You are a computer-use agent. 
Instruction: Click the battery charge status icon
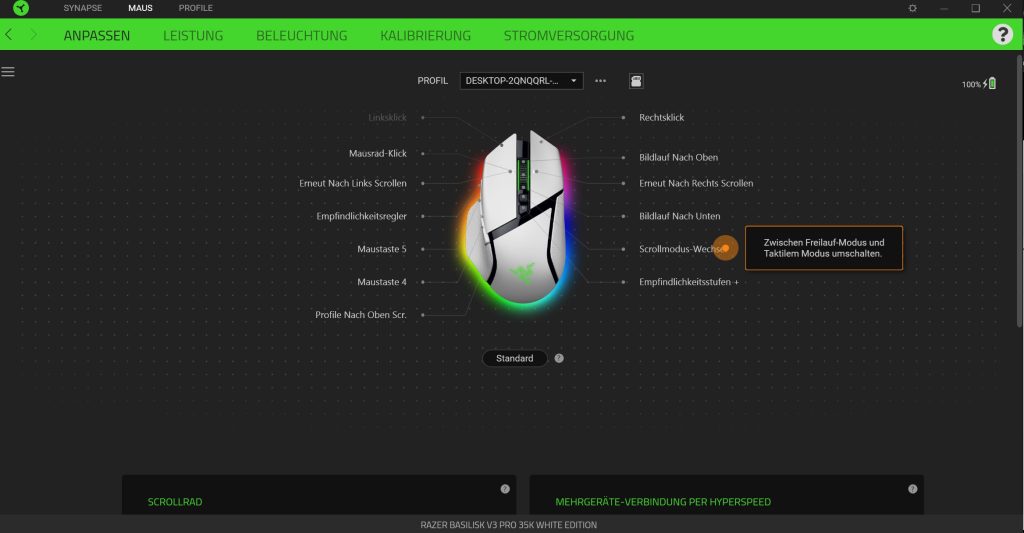point(990,84)
